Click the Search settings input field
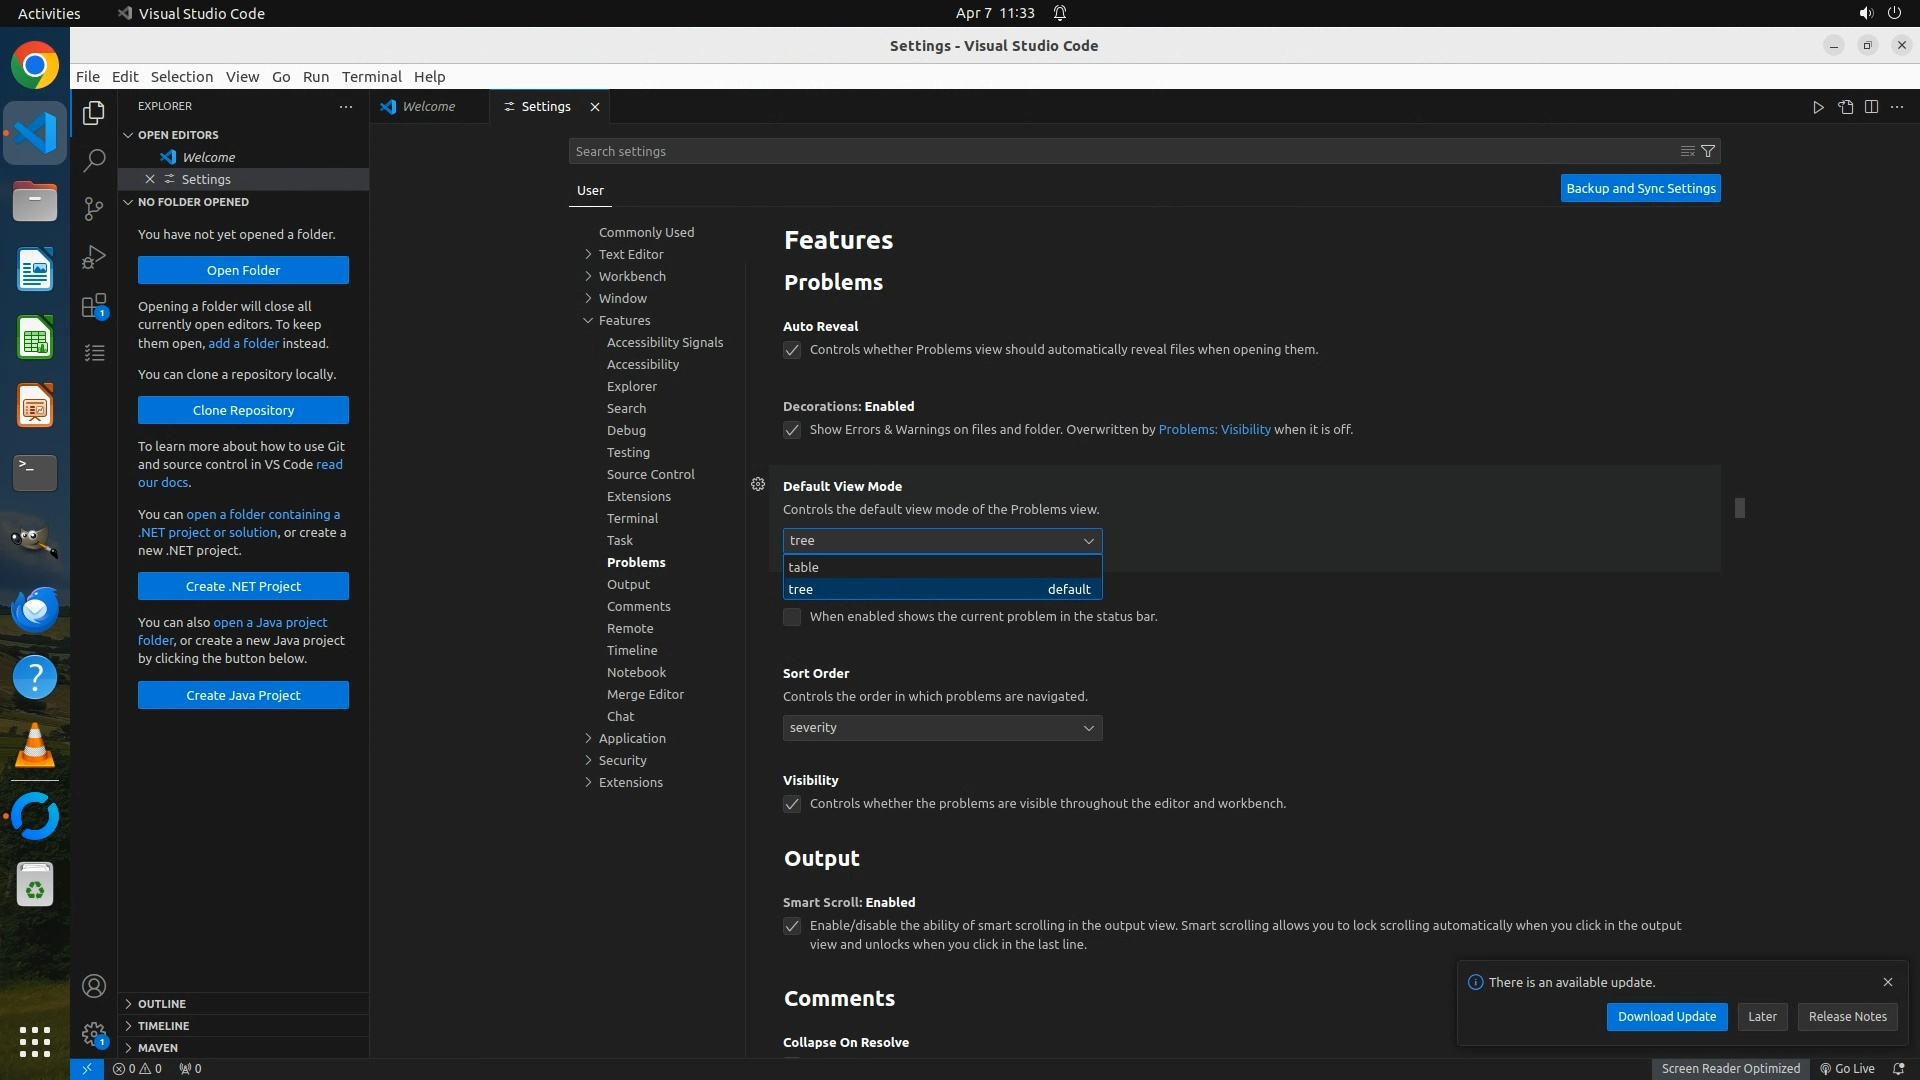The height and width of the screenshot is (1080, 1920). point(1120,151)
